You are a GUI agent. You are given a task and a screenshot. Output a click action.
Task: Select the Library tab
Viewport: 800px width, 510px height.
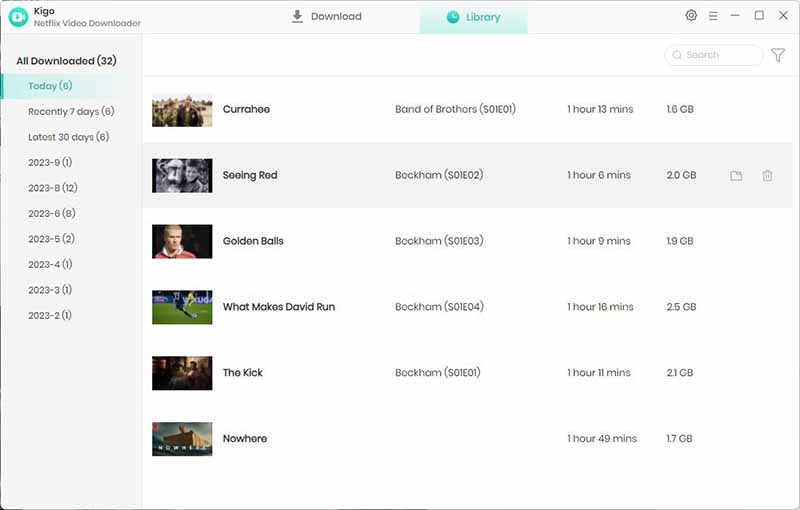point(473,18)
